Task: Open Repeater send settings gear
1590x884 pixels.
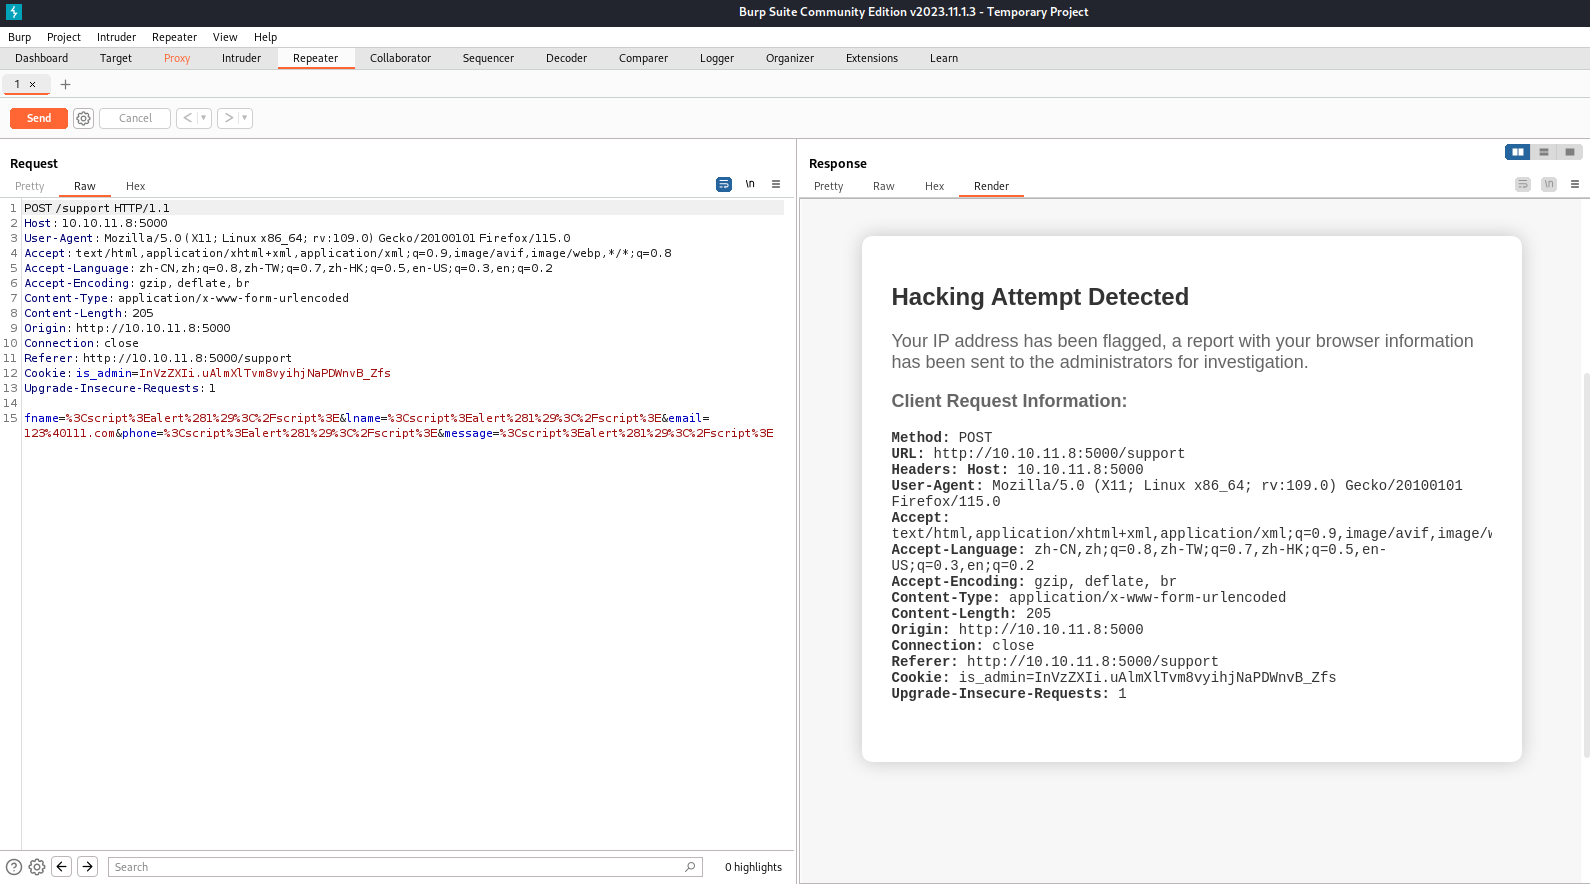Action: point(84,118)
